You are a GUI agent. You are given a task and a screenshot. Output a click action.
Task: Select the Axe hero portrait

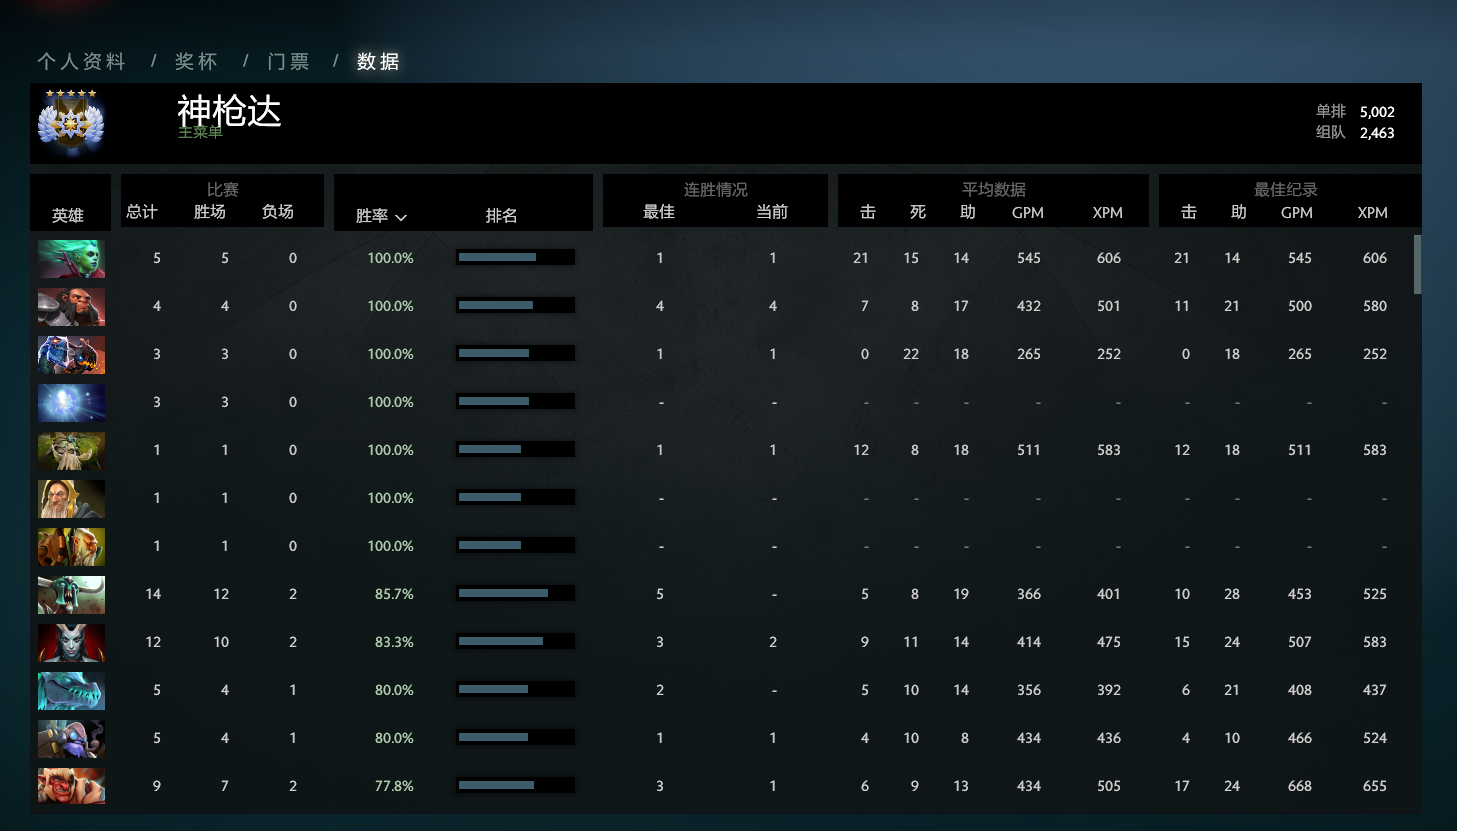point(71,306)
